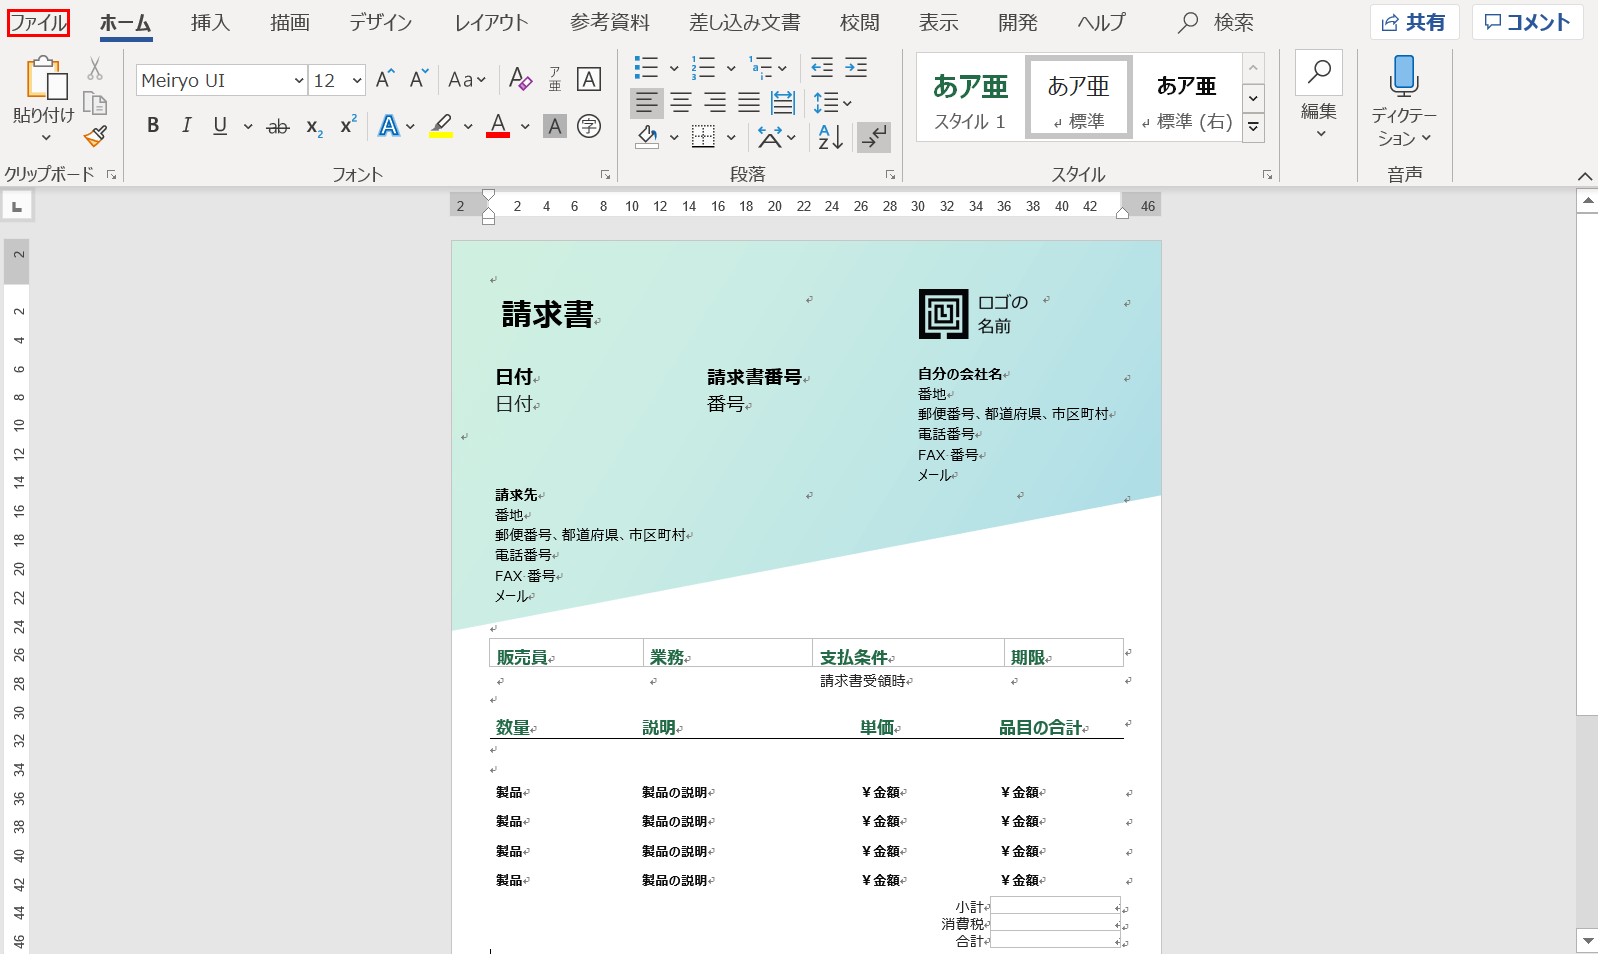The image size is (1598, 954).
Task: Justify the paragraph text
Action: [749, 103]
